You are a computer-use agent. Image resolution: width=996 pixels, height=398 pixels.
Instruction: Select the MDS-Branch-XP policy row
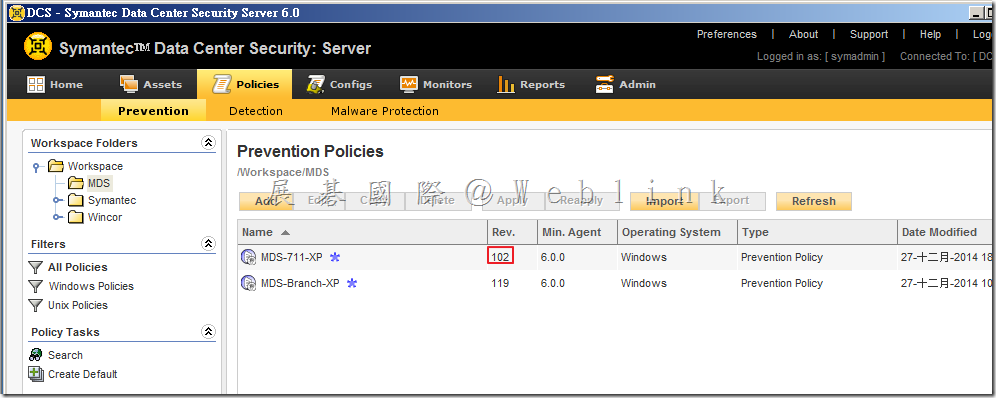[614, 283]
